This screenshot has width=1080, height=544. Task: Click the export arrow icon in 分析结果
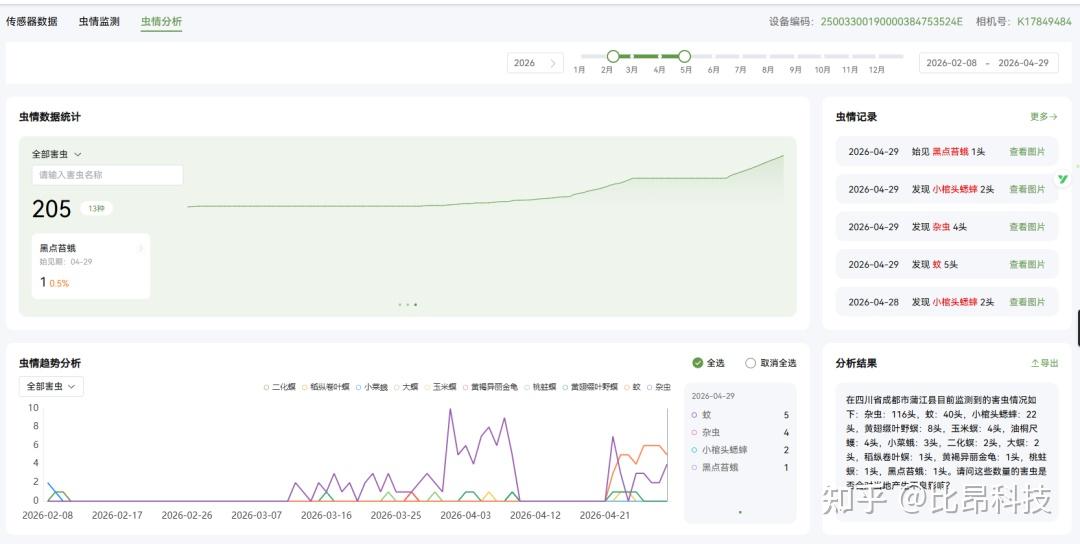(x=1035, y=363)
